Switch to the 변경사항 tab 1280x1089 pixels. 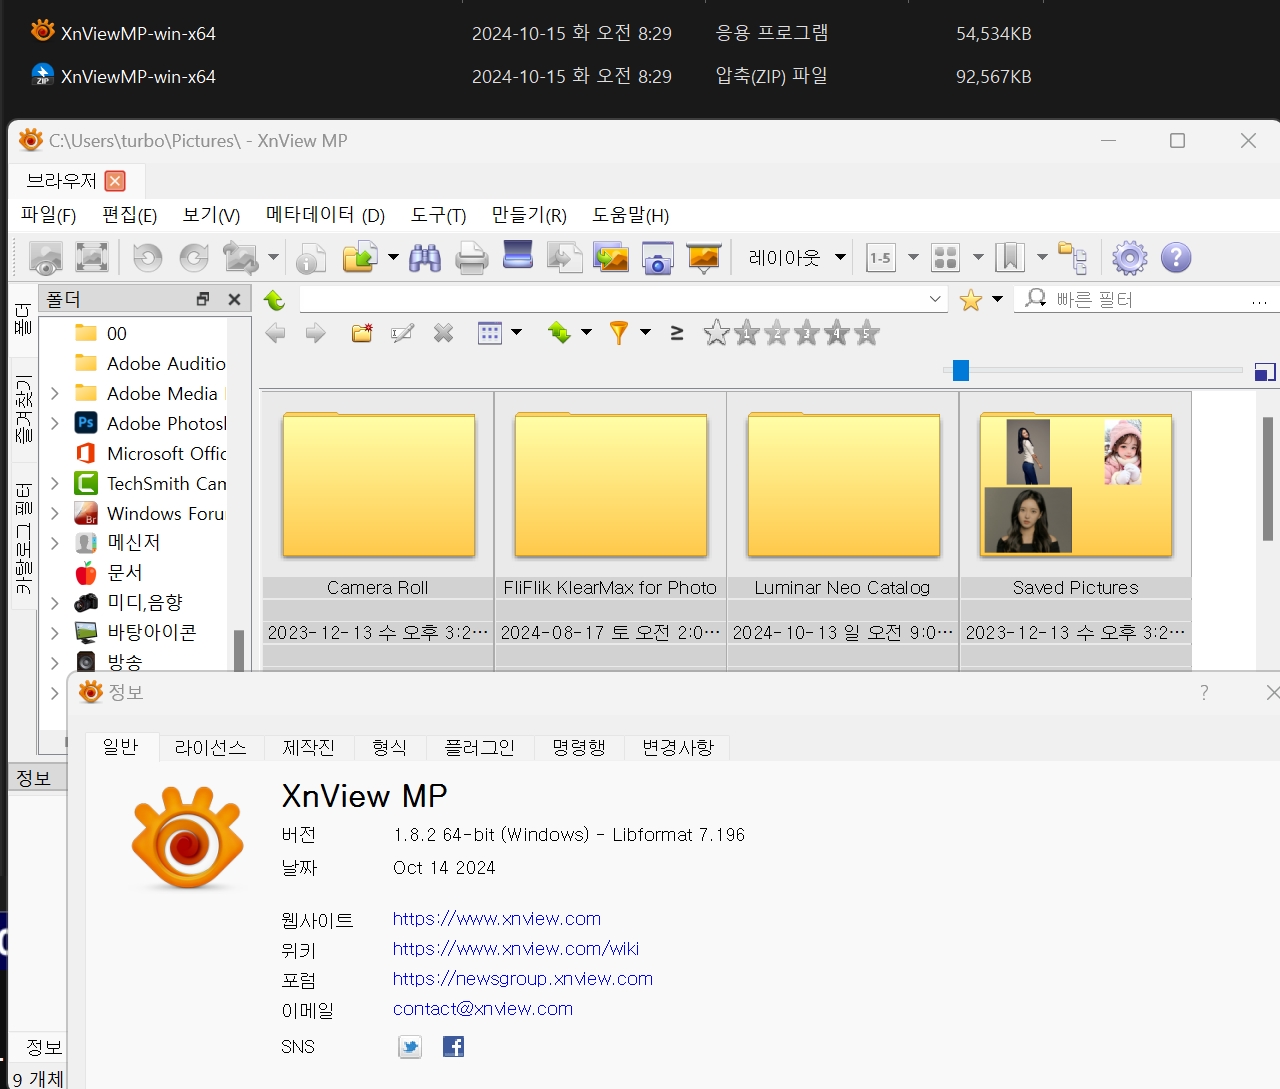point(678,748)
